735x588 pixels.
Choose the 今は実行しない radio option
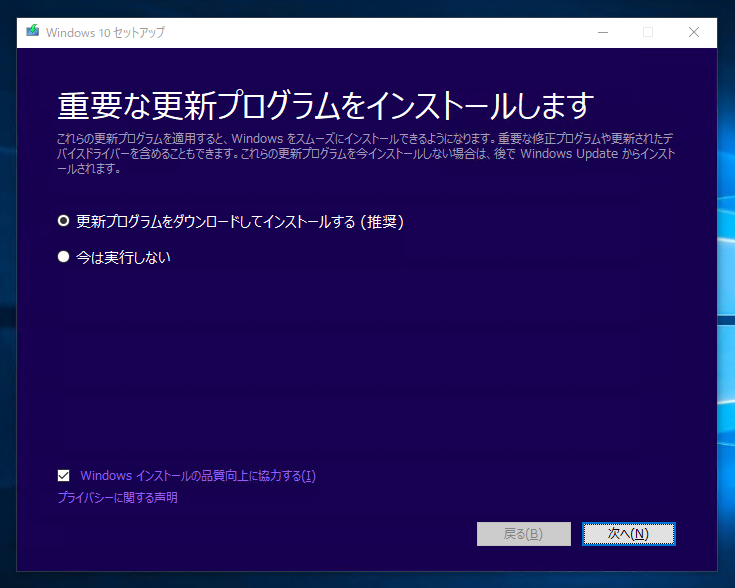[x=63, y=256]
